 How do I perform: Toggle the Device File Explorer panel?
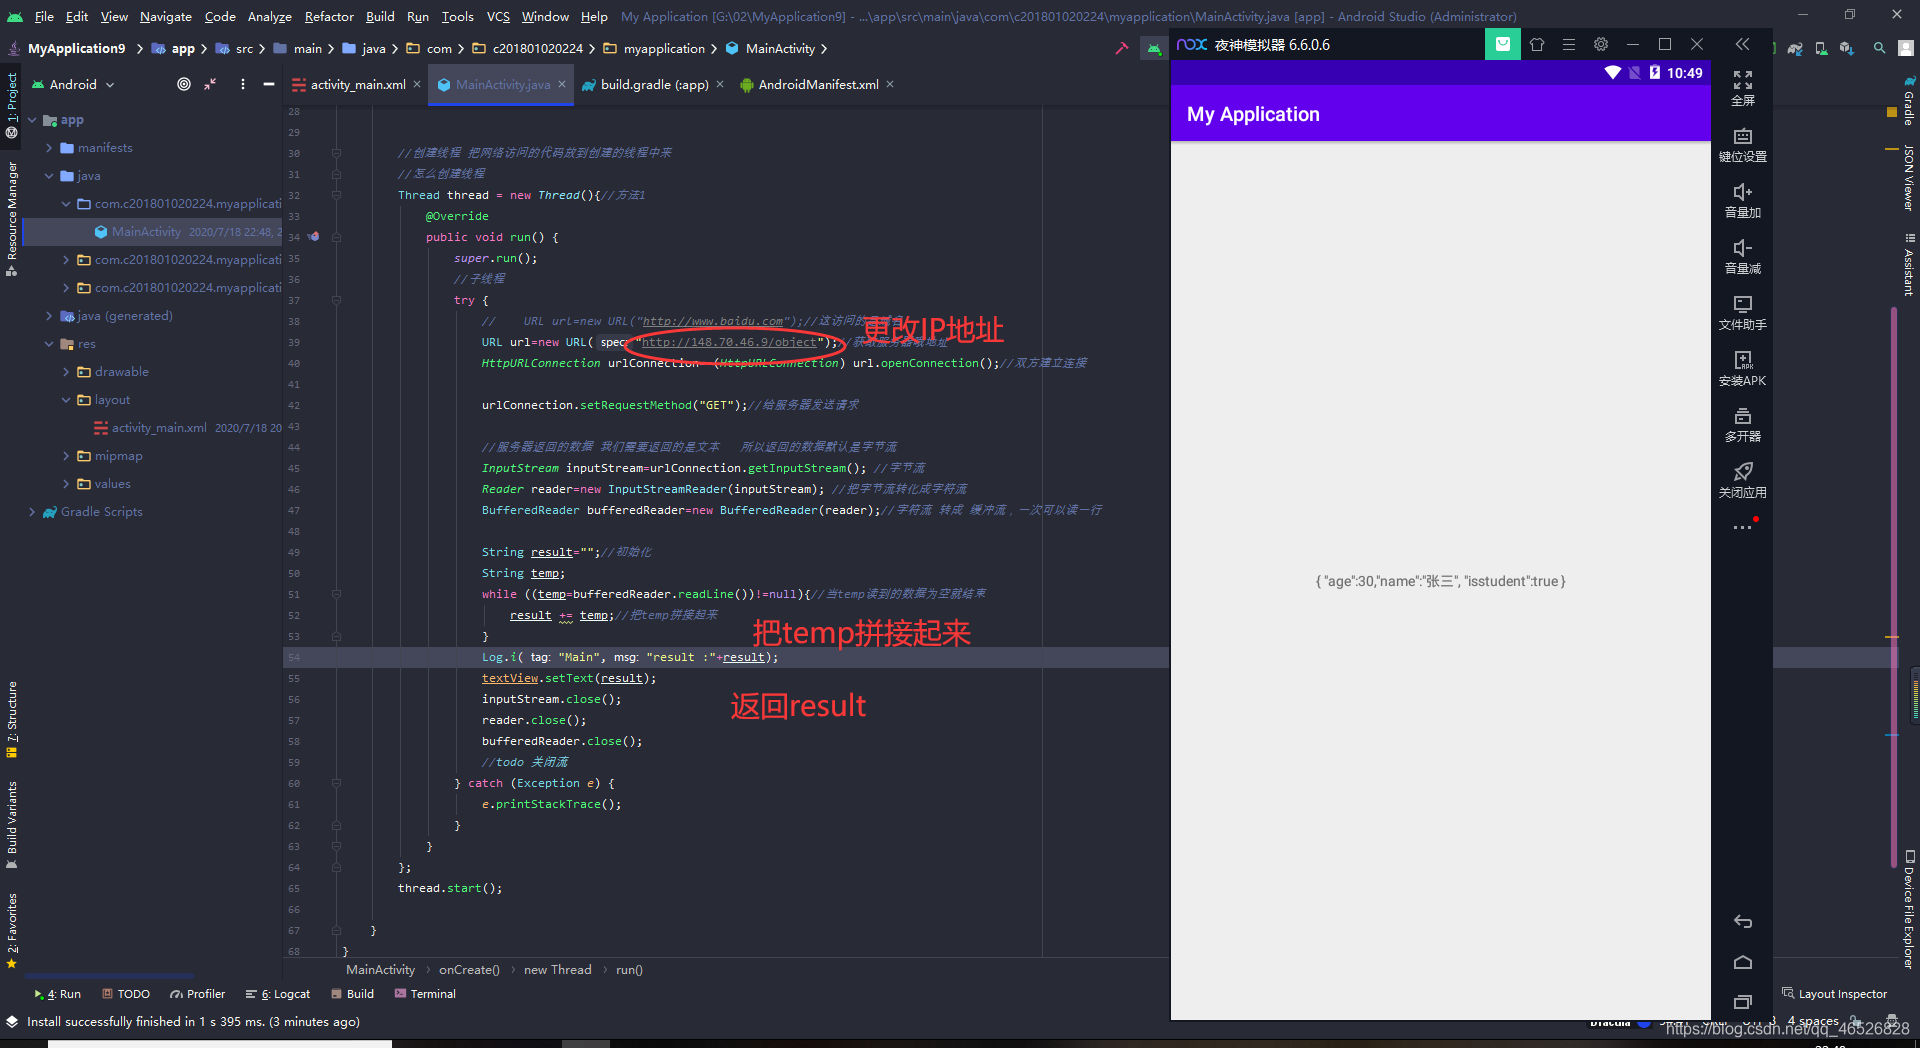[1908, 909]
